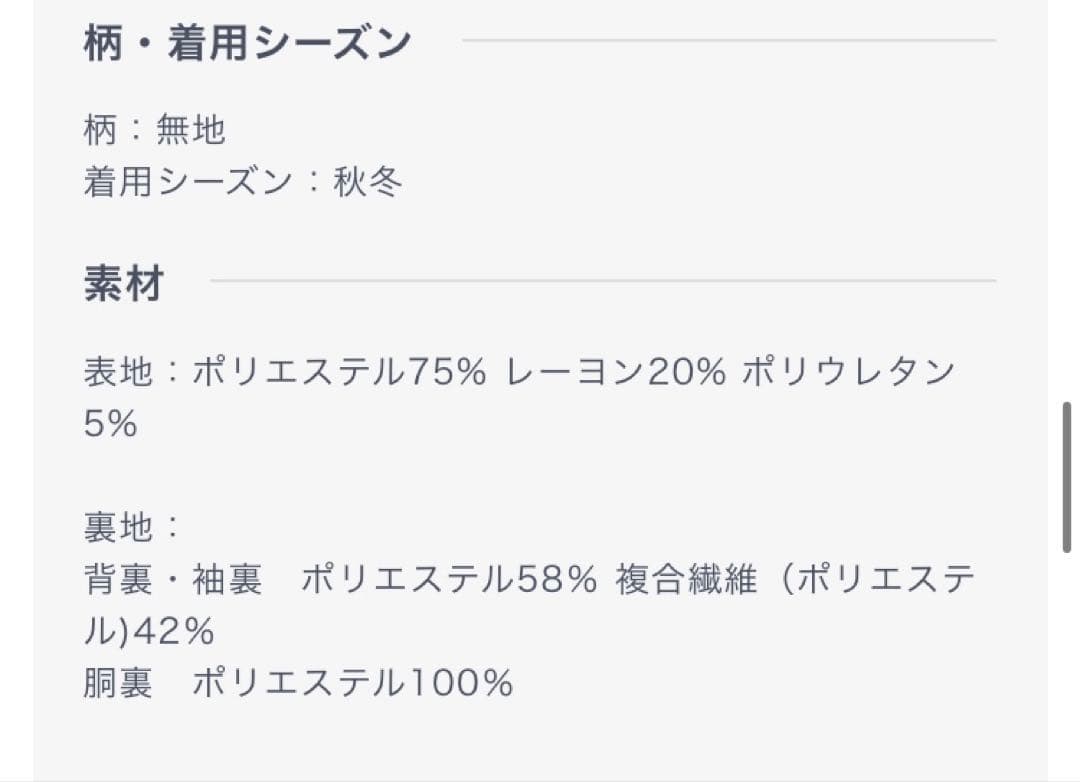The width and height of the screenshot is (1080, 782).
Task: Click the 背裏・袖裏 label
Action: pyautogui.click(x=173, y=580)
